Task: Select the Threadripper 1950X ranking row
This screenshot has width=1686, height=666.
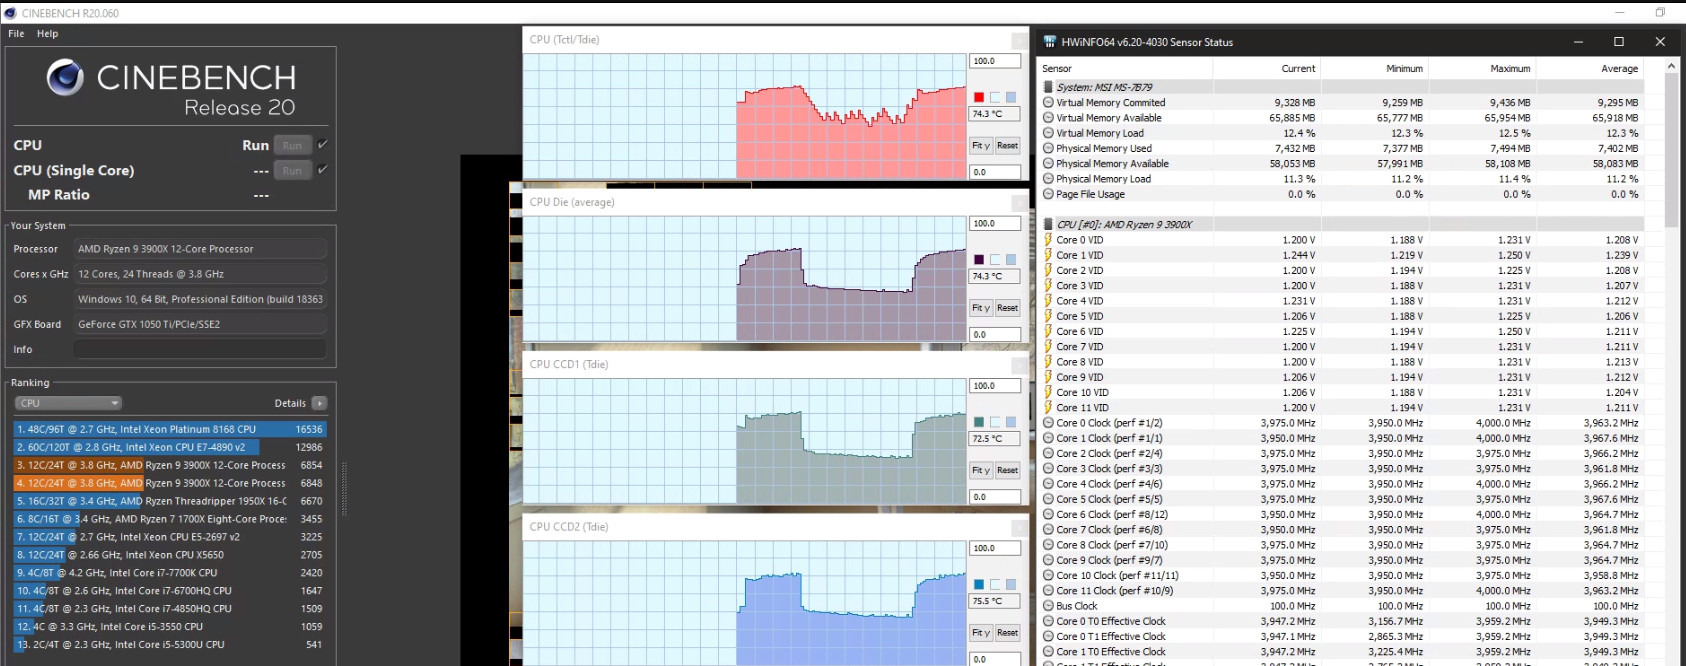Action: coord(170,501)
